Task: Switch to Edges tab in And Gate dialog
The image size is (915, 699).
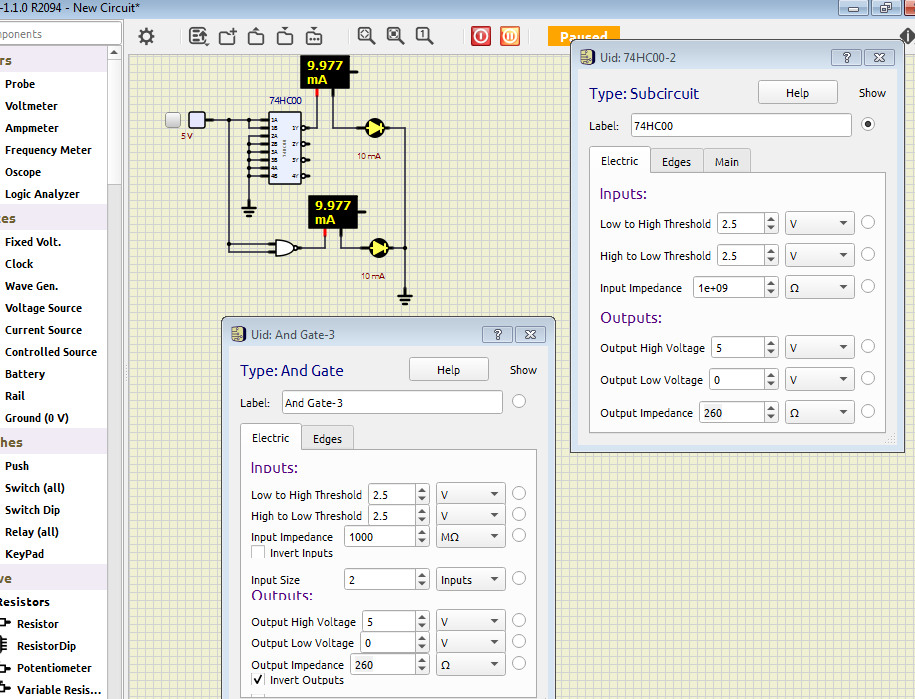Action: [x=327, y=439]
